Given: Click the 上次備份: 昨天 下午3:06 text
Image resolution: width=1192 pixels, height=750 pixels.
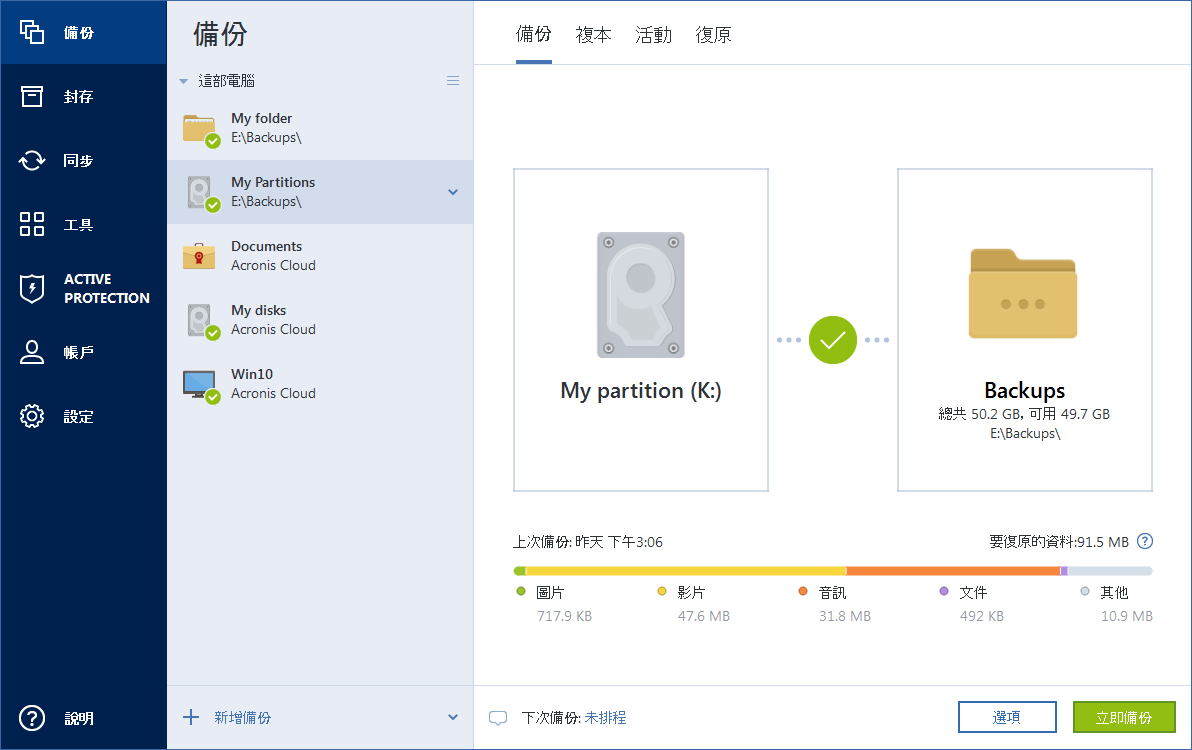Looking at the screenshot, I should point(588,542).
